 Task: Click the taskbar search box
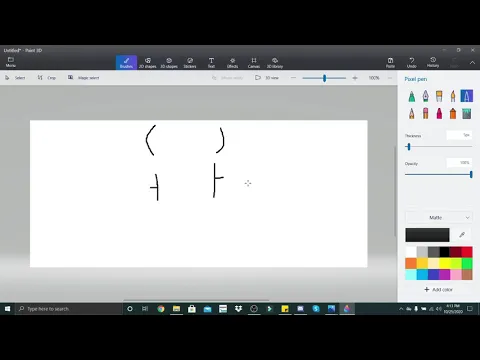pos(69,309)
